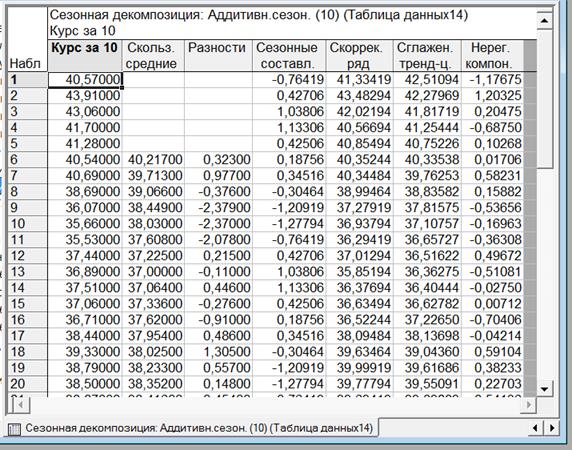Click horizontal scrollbar right arrow
Viewport: 572px width, 450px height.
528,404
